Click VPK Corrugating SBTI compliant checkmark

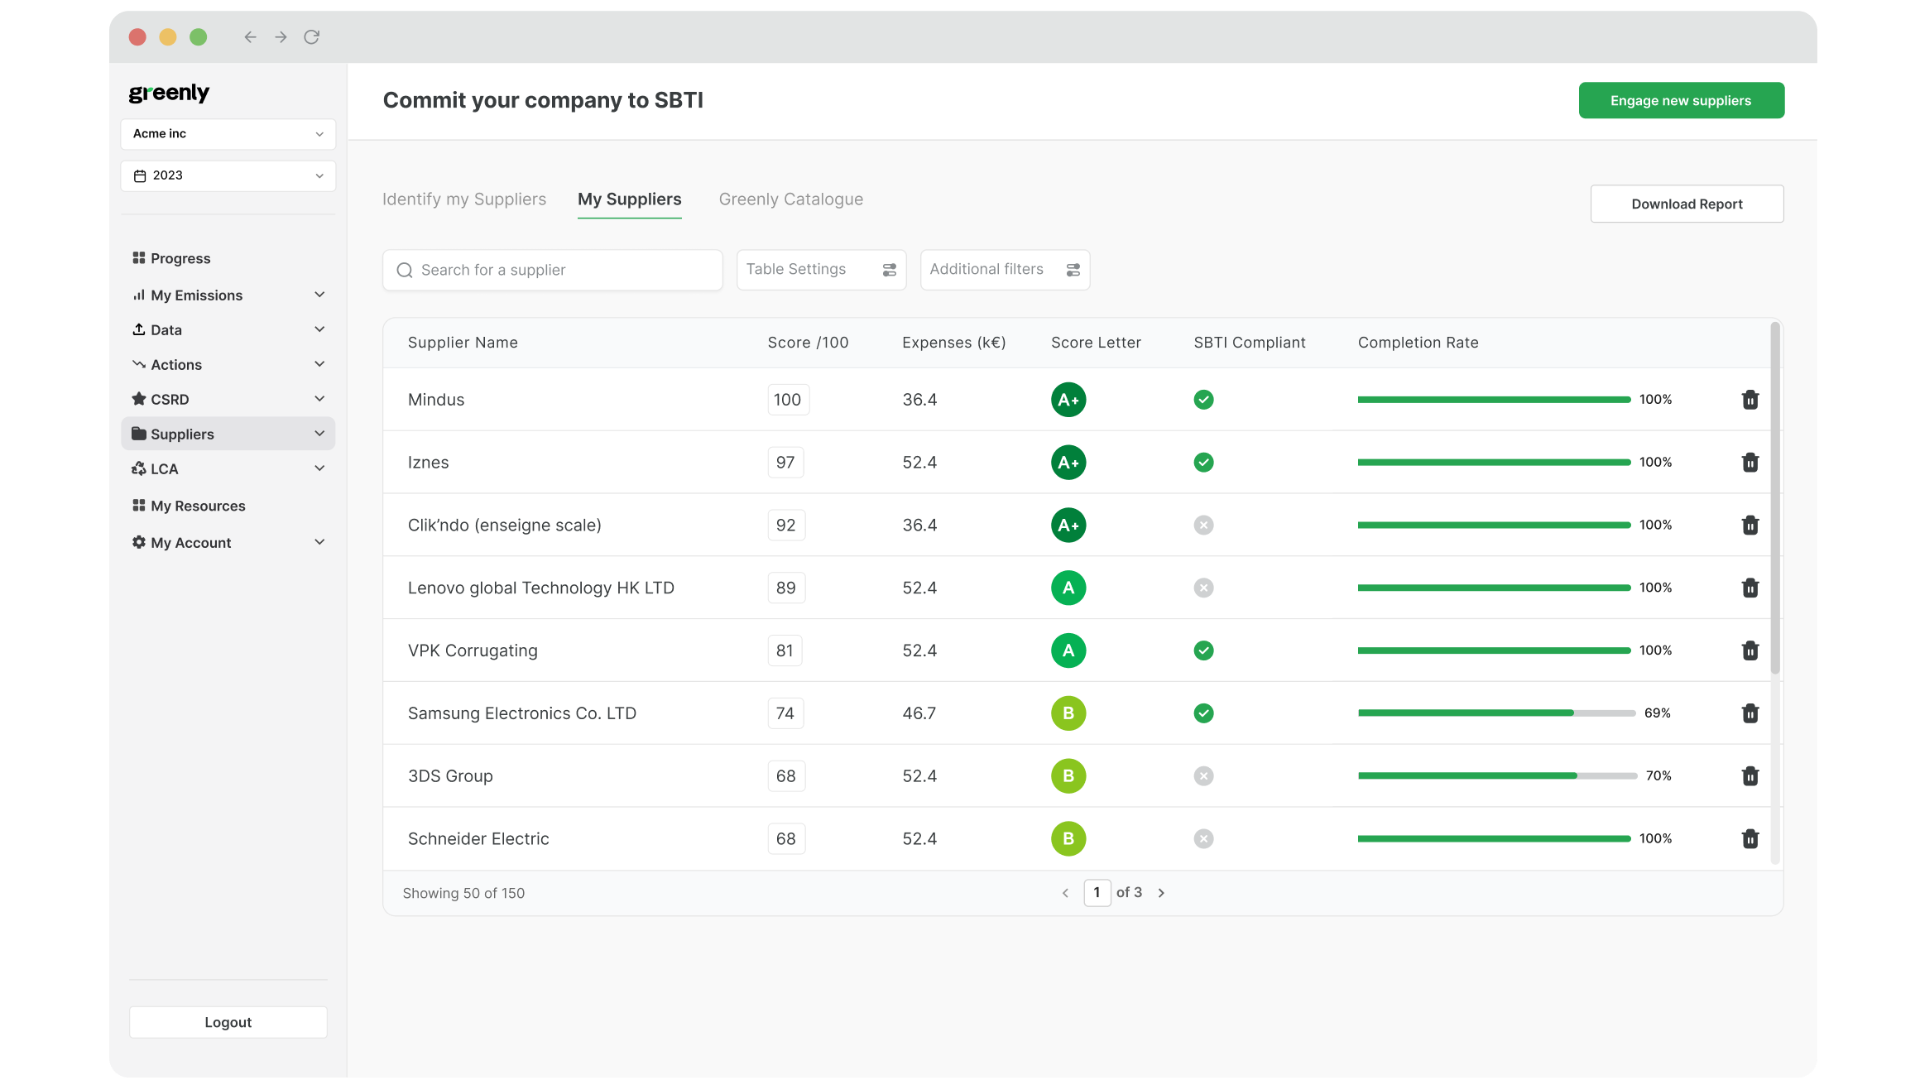click(x=1203, y=651)
